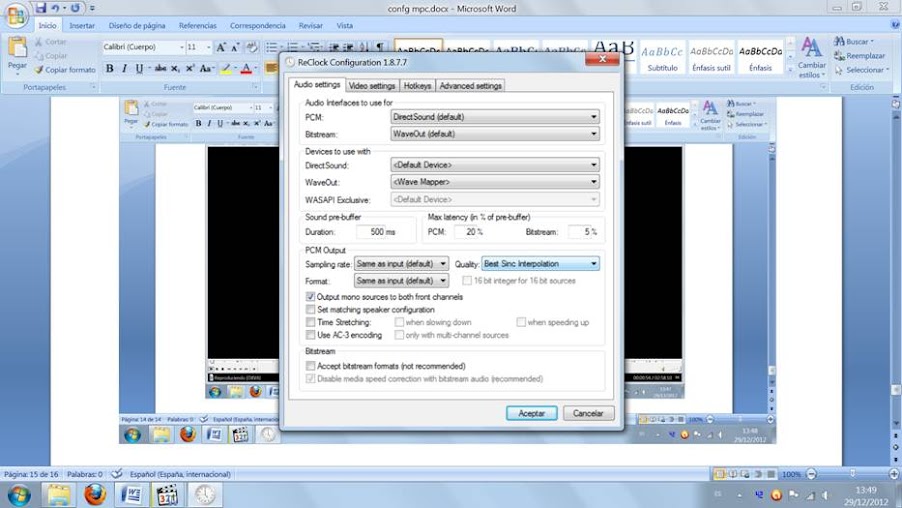Viewport: 902px width, 508px height.
Task: Open the Sampling rate dropdown
Action: (x=401, y=263)
